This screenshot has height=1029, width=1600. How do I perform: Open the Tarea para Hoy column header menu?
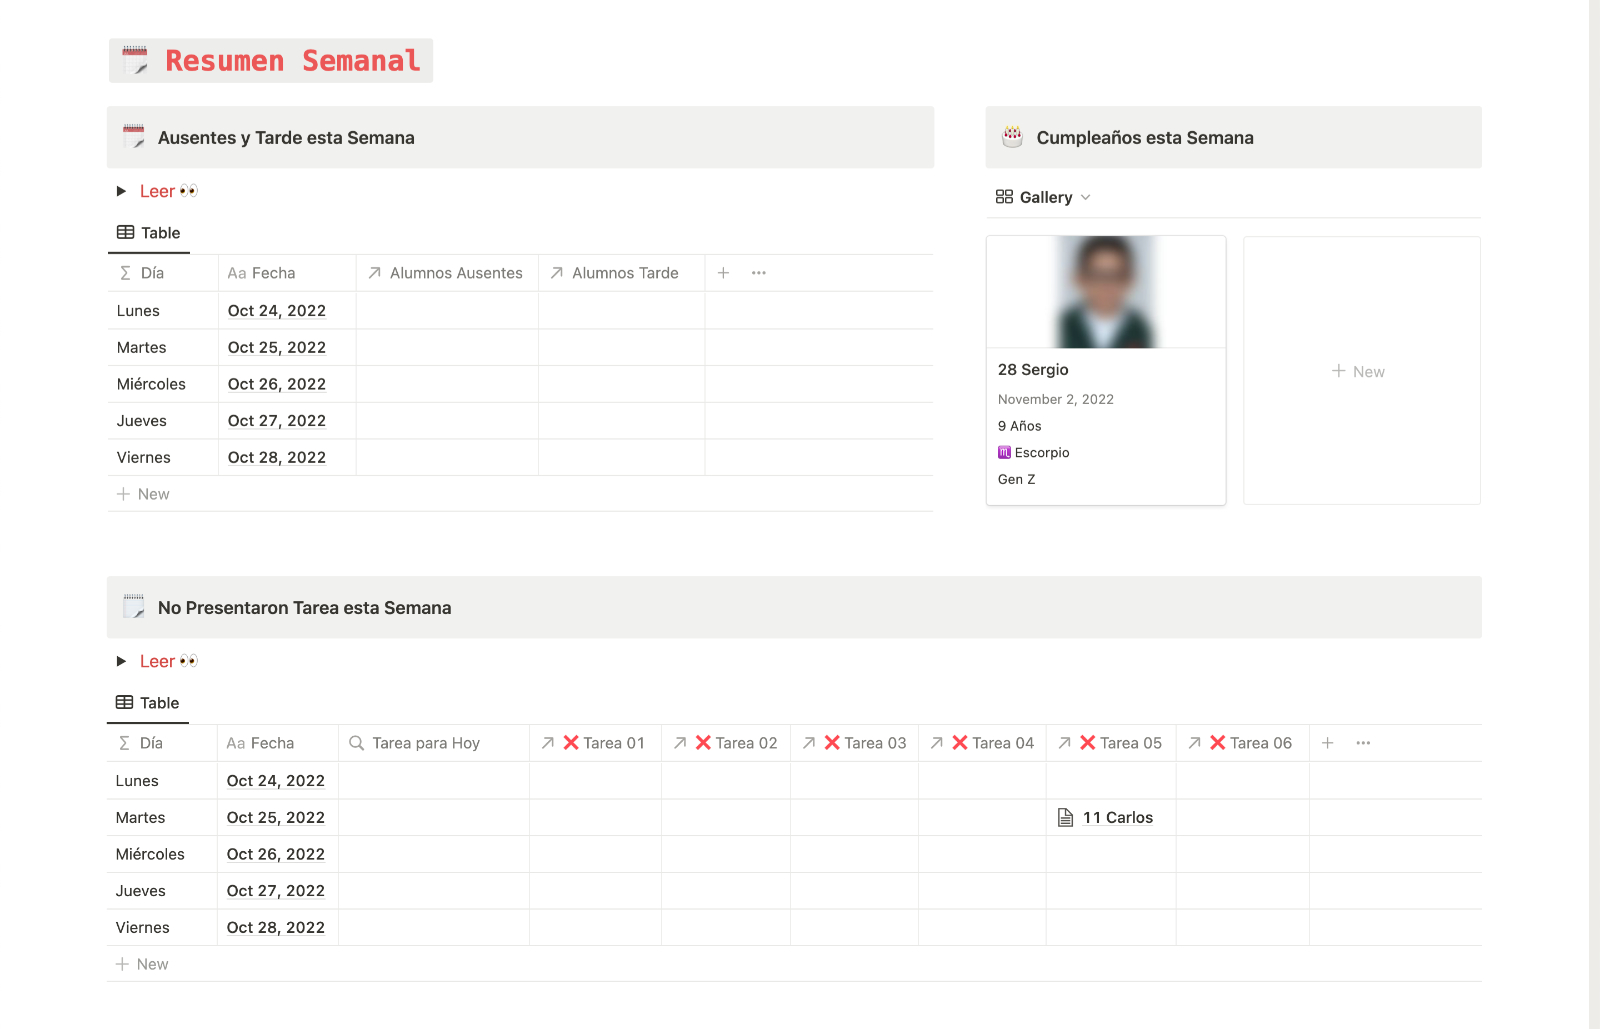(x=433, y=743)
